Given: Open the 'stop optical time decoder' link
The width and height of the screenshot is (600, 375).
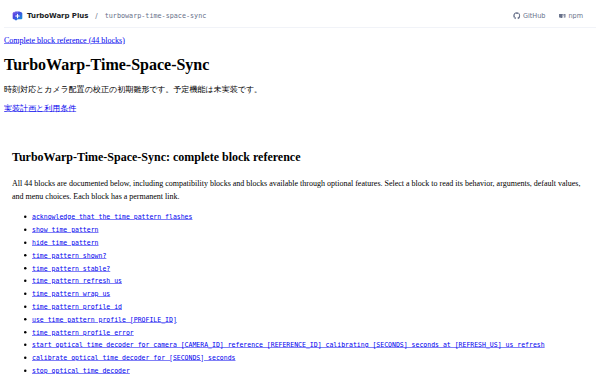Looking at the screenshot, I should point(81,370).
